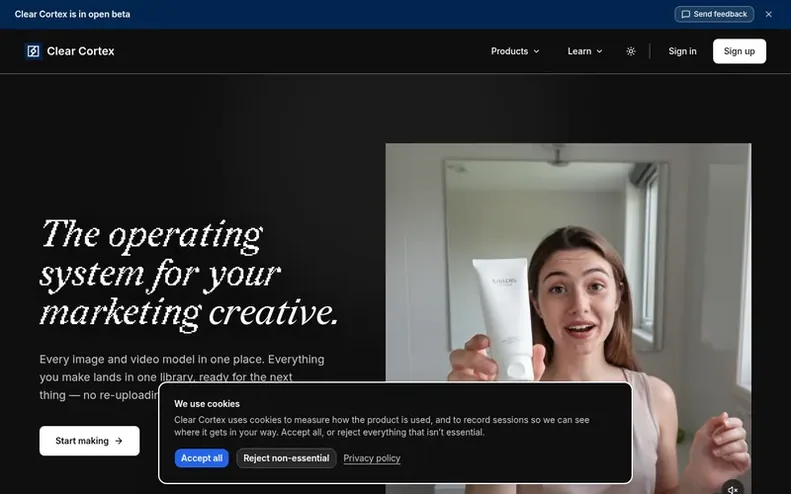
Task: Open the Products dropdown menu
Action: tap(515, 51)
